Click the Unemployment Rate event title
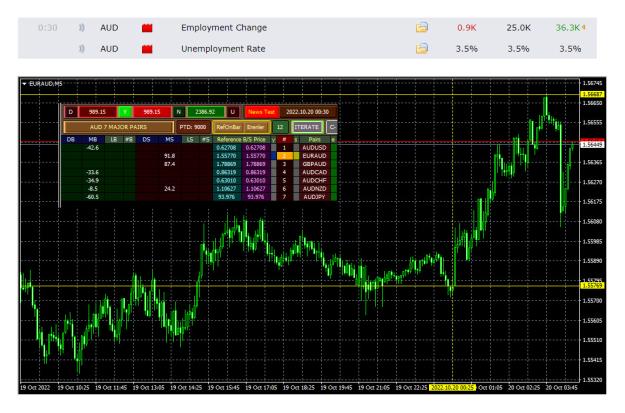 pyautogui.click(x=223, y=49)
